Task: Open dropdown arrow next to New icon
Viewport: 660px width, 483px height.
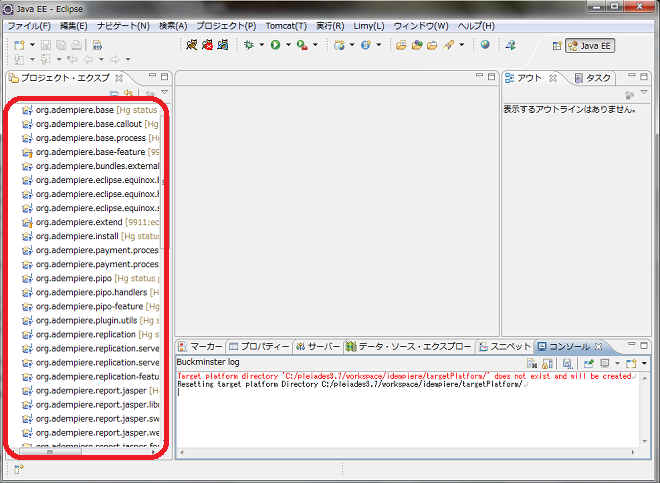Action: pos(32,45)
